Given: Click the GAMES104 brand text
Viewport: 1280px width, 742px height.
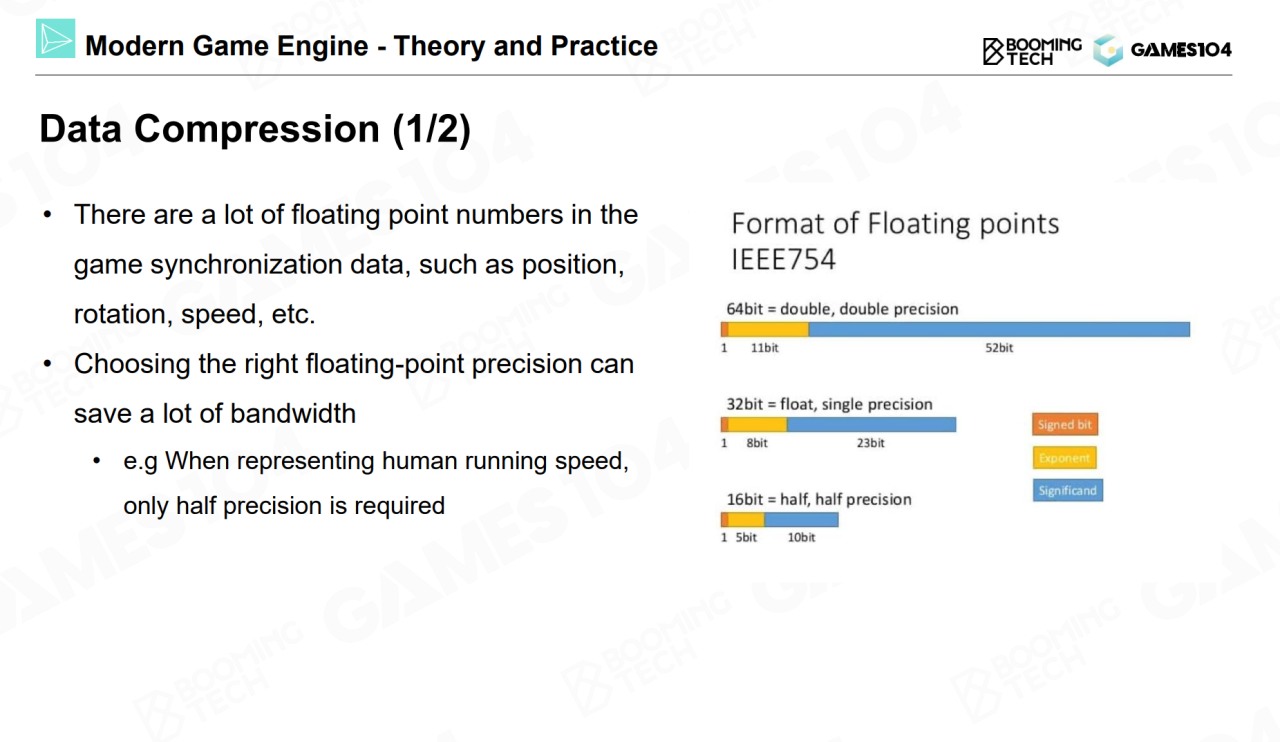Looking at the screenshot, I should [1181, 50].
